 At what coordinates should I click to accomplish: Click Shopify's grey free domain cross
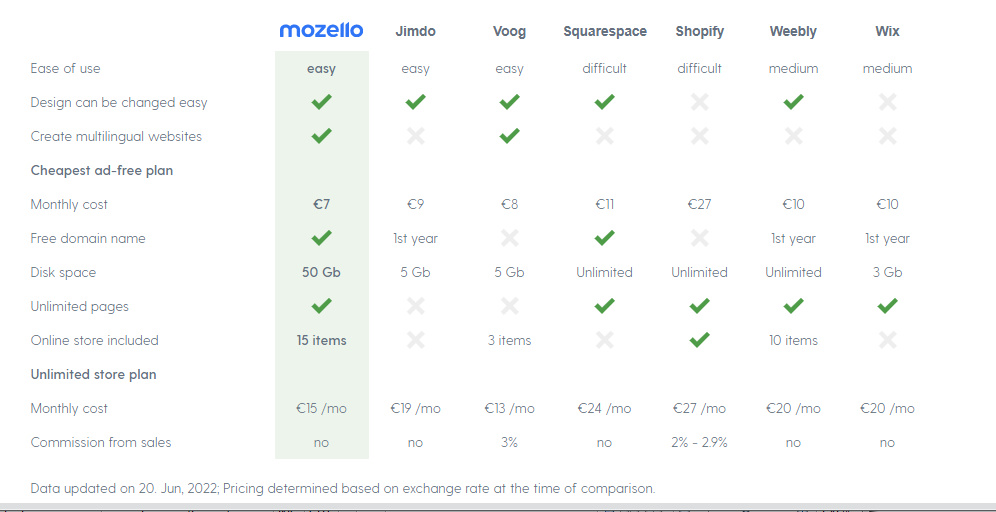[699, 238]
